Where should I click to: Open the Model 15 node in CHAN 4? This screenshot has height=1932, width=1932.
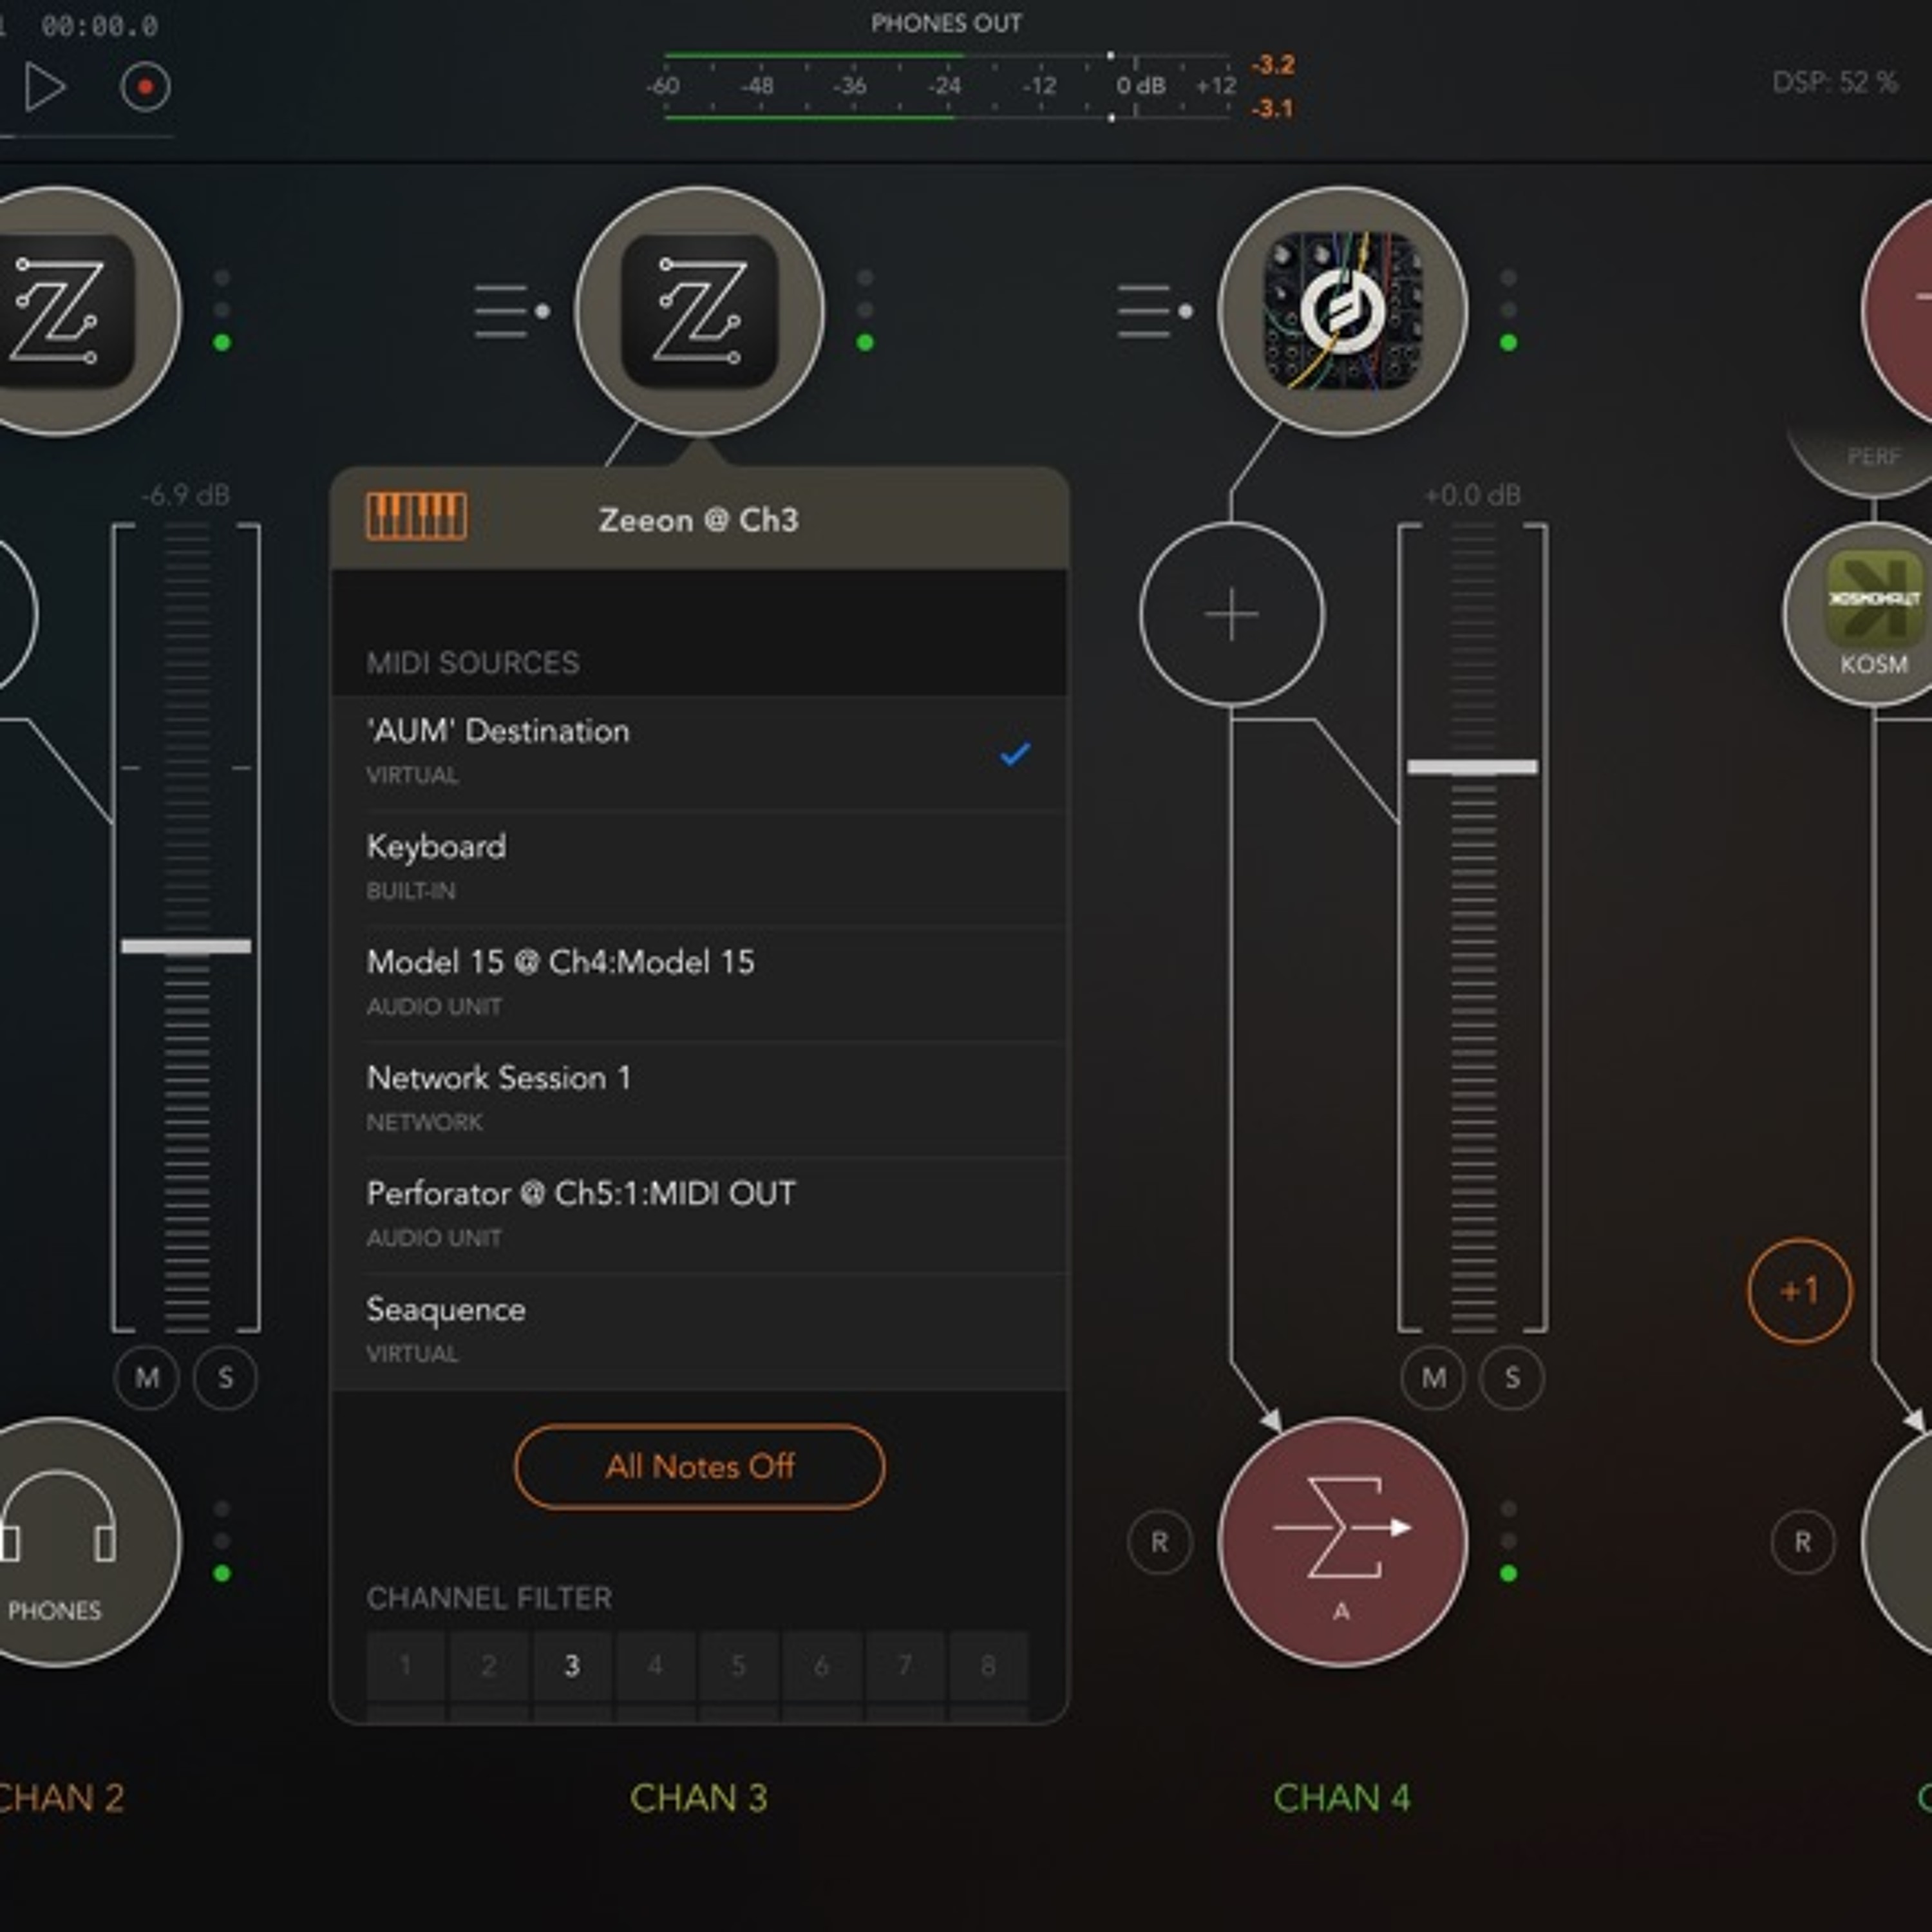pos(1342,311)
